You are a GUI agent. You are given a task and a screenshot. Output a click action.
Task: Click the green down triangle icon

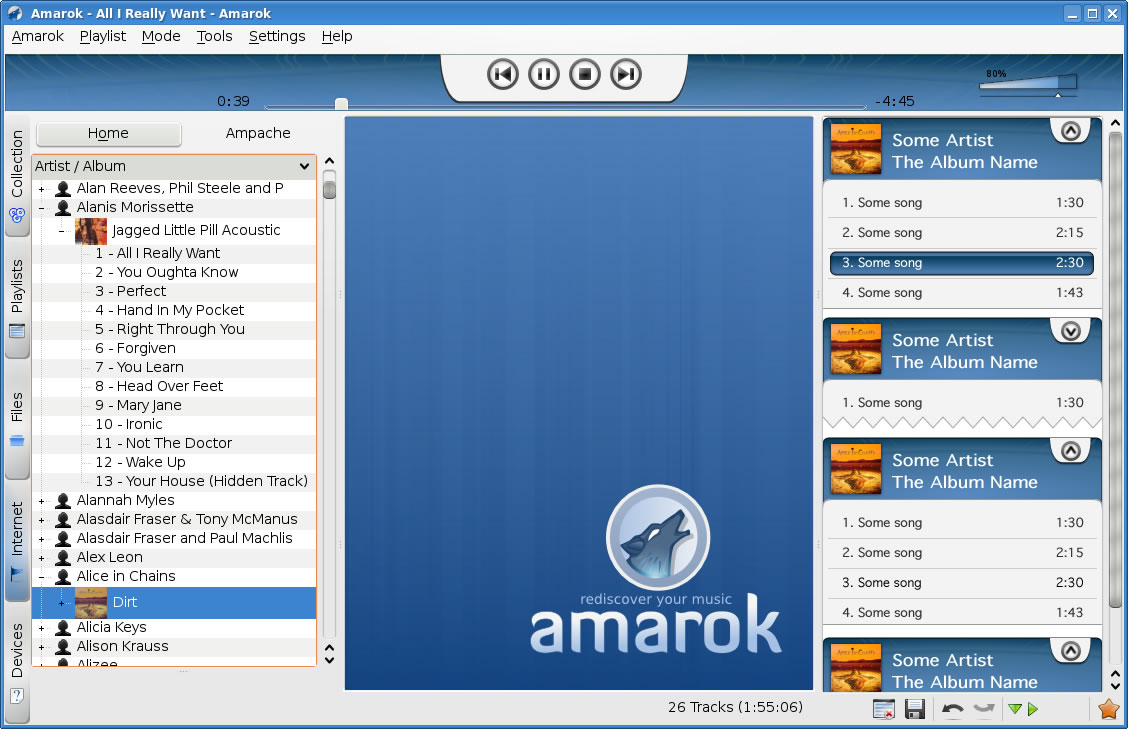(x=1015, y=710)
